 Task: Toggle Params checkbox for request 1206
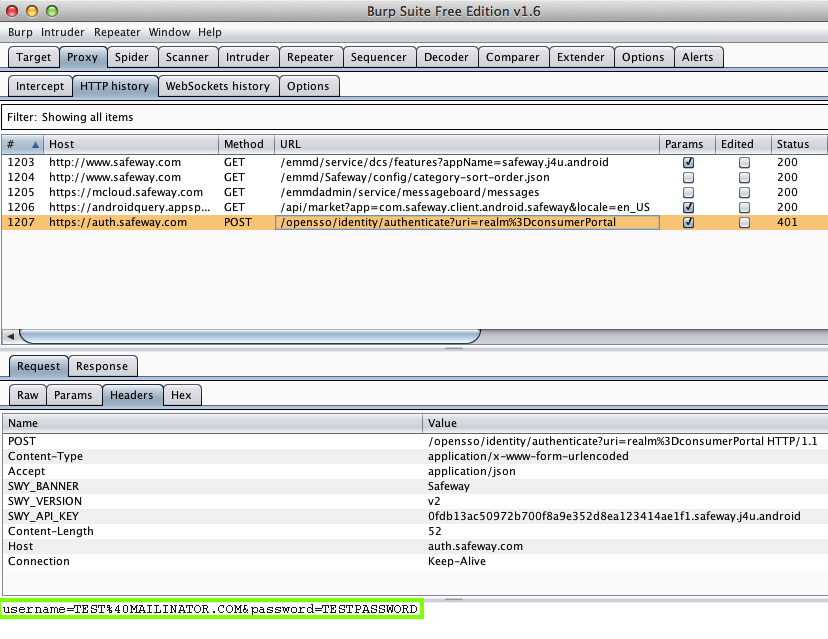click(x=688, y=208)
